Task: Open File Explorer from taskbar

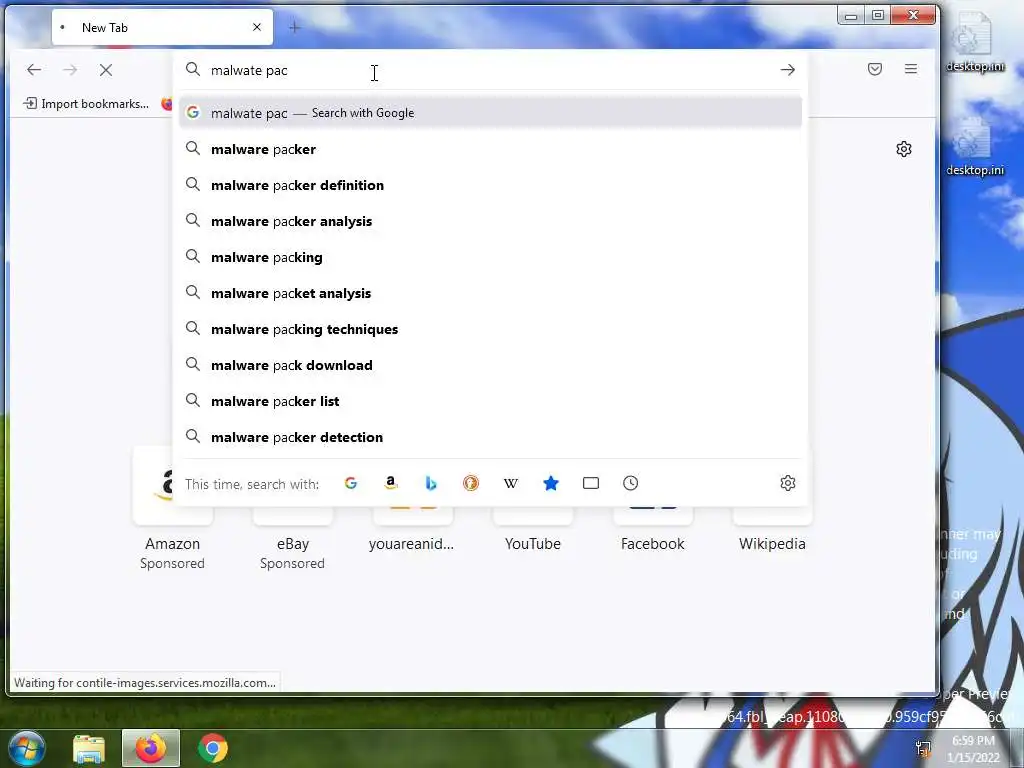Action: coord(89,749)
